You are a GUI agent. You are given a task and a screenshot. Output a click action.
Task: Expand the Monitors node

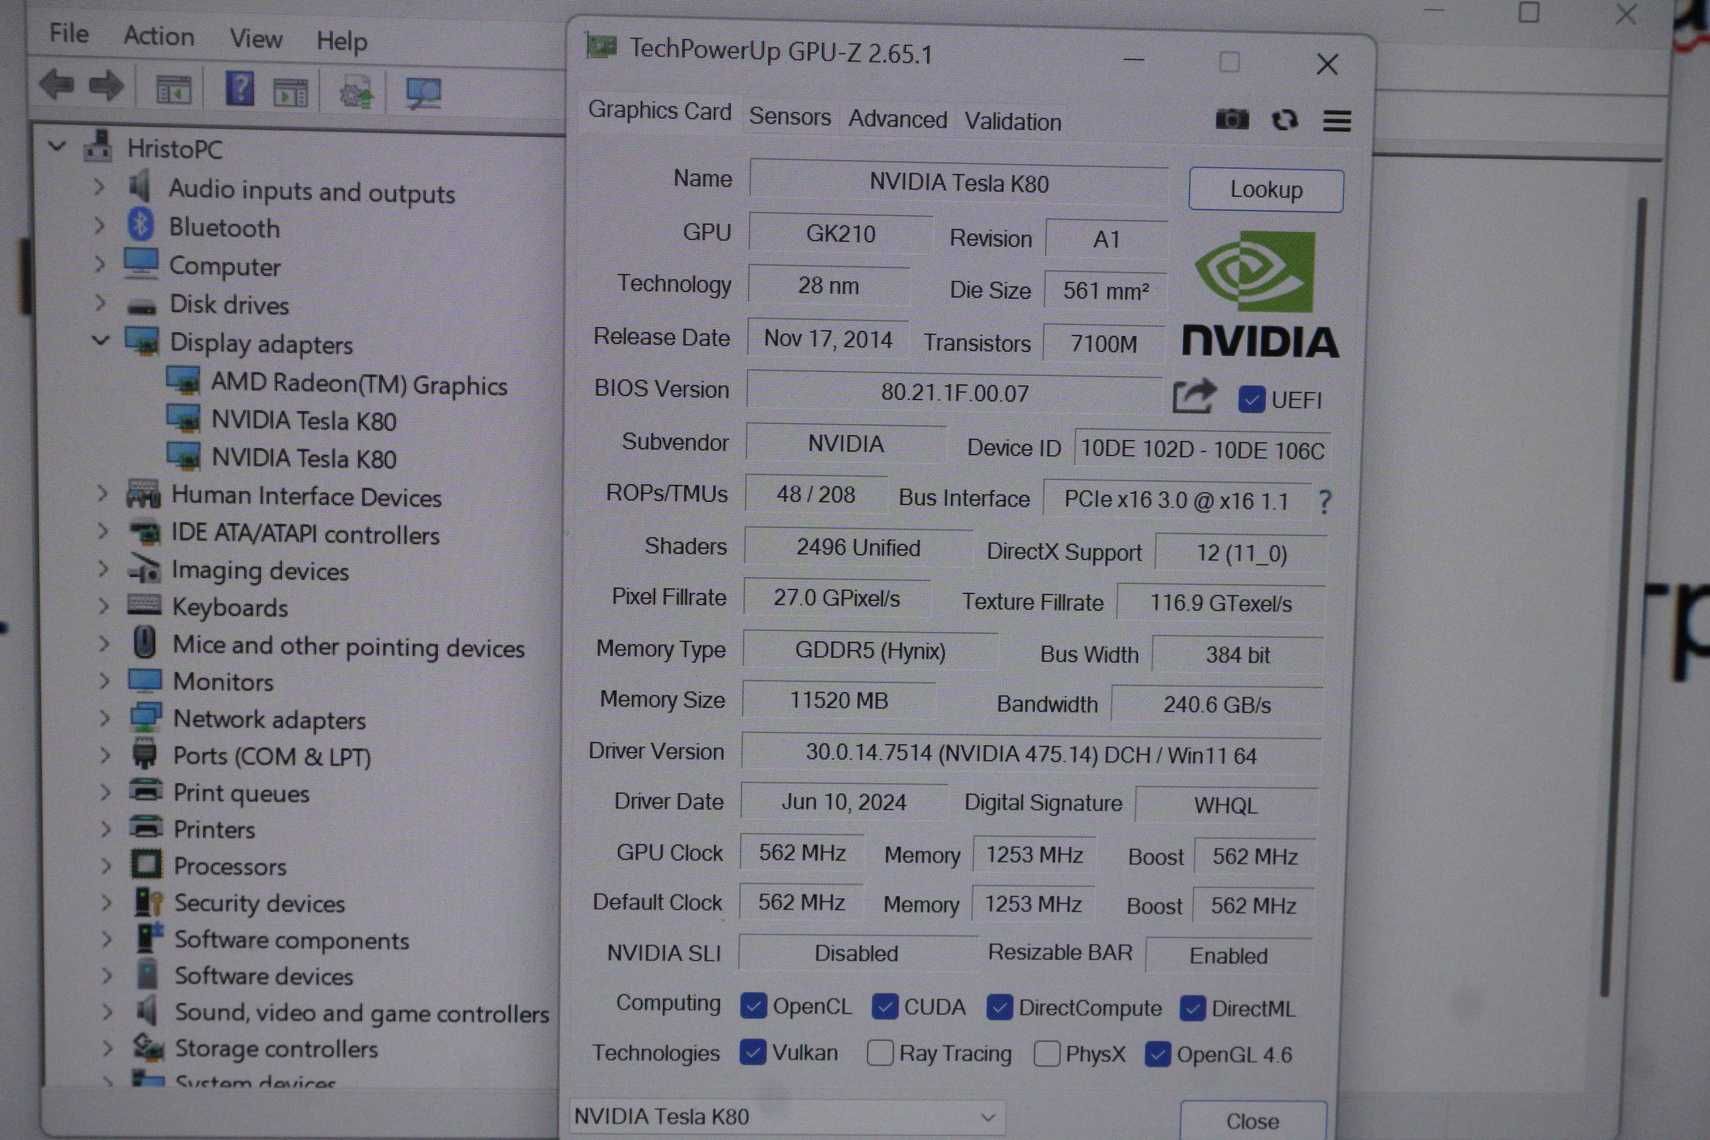click(104, 680)
